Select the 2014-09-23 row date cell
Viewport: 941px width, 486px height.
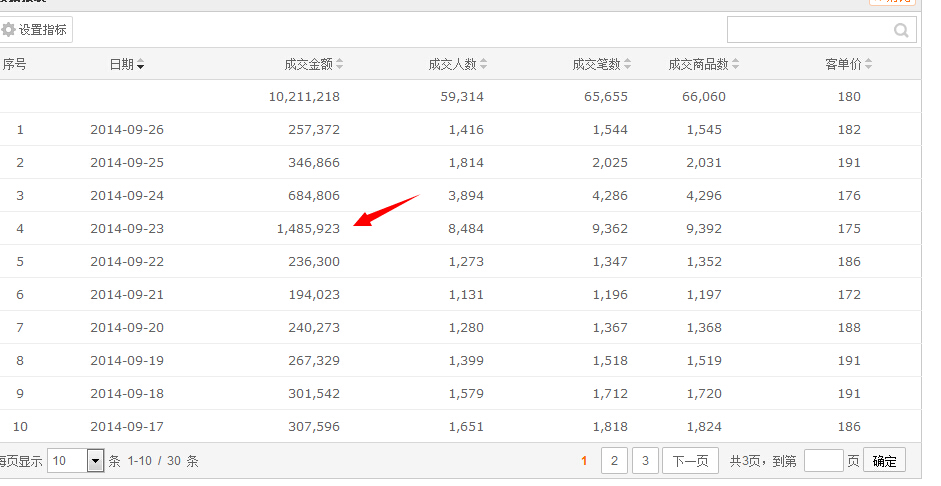(x=127, y=228)
